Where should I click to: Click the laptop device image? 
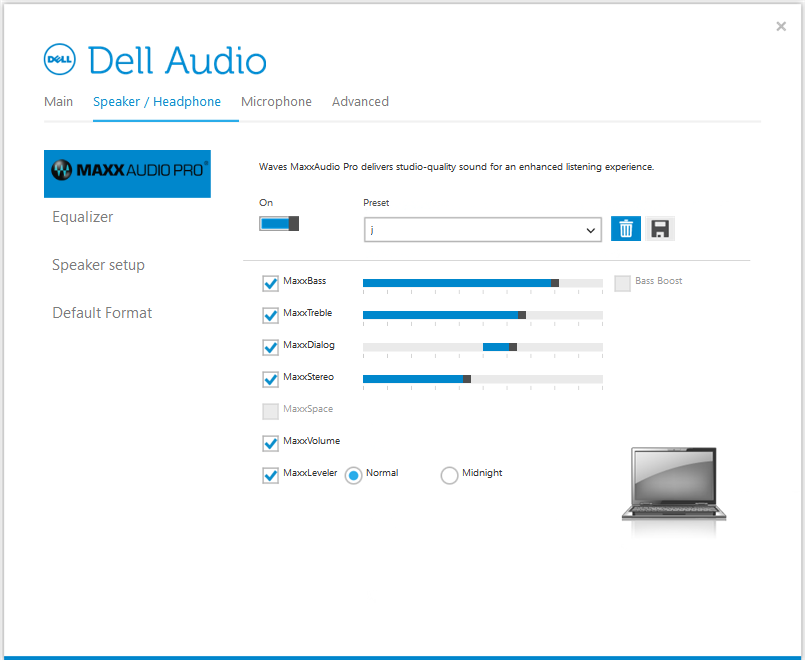pos(673,485)
